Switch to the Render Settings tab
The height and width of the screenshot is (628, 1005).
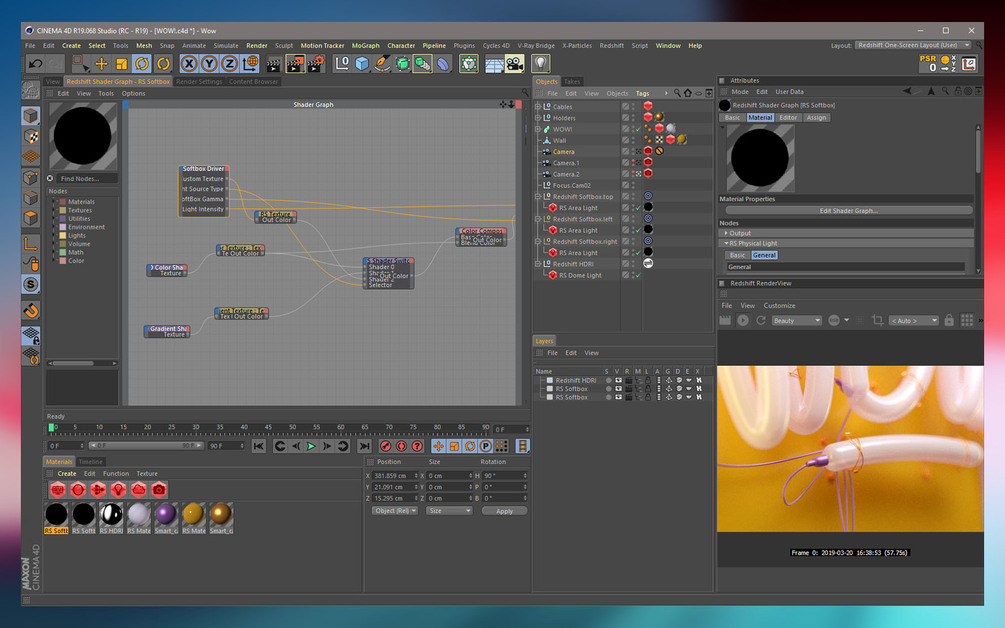click(199, 81)
